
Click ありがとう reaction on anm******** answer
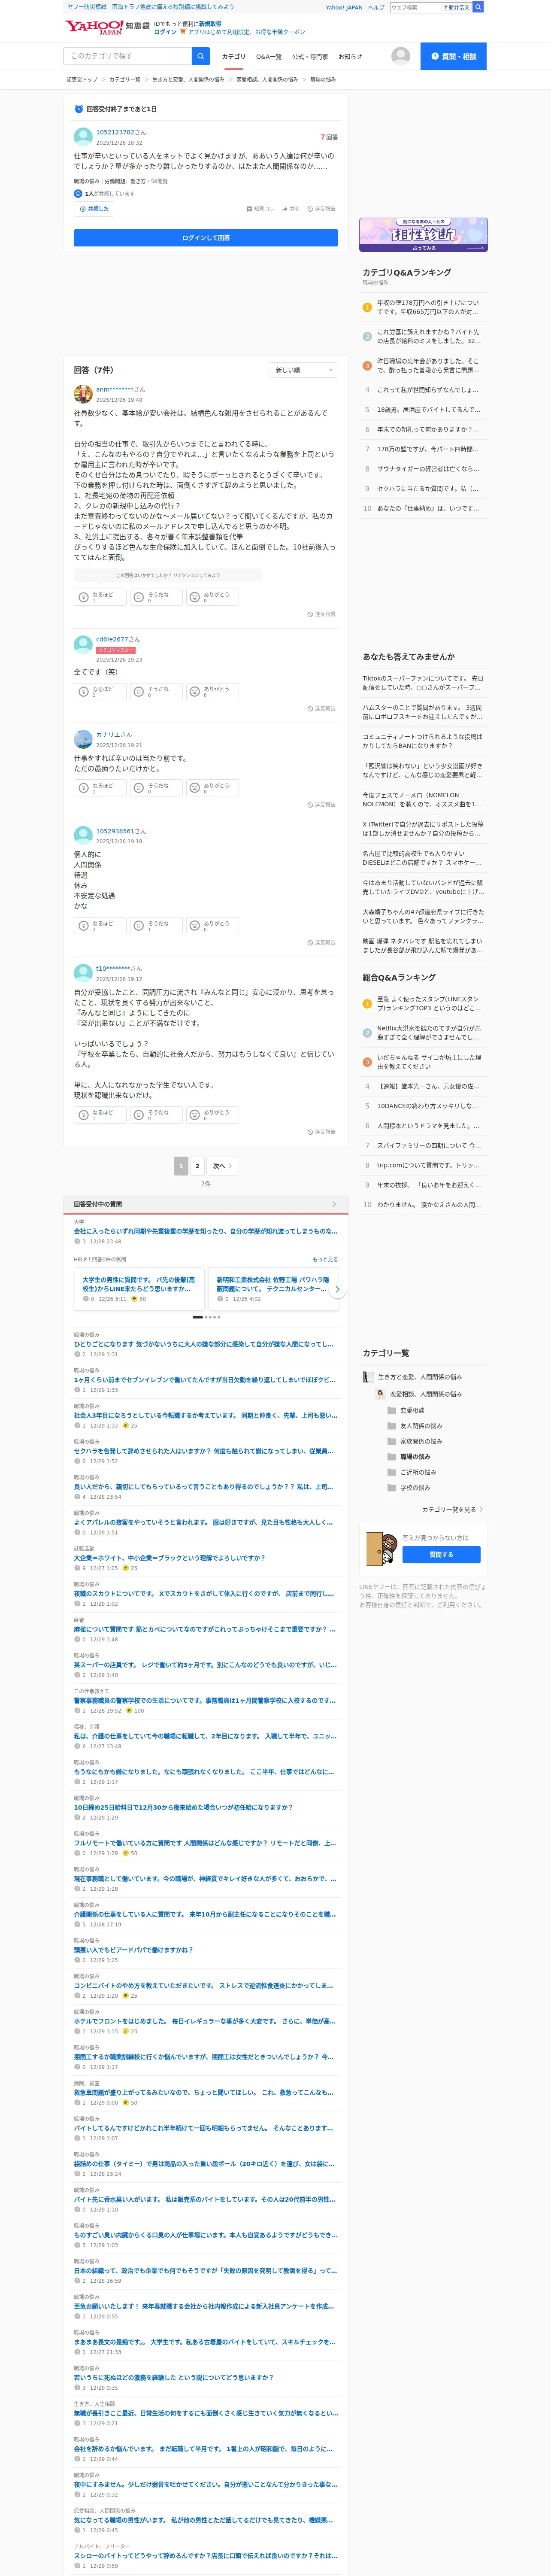(x=212, y=597)
